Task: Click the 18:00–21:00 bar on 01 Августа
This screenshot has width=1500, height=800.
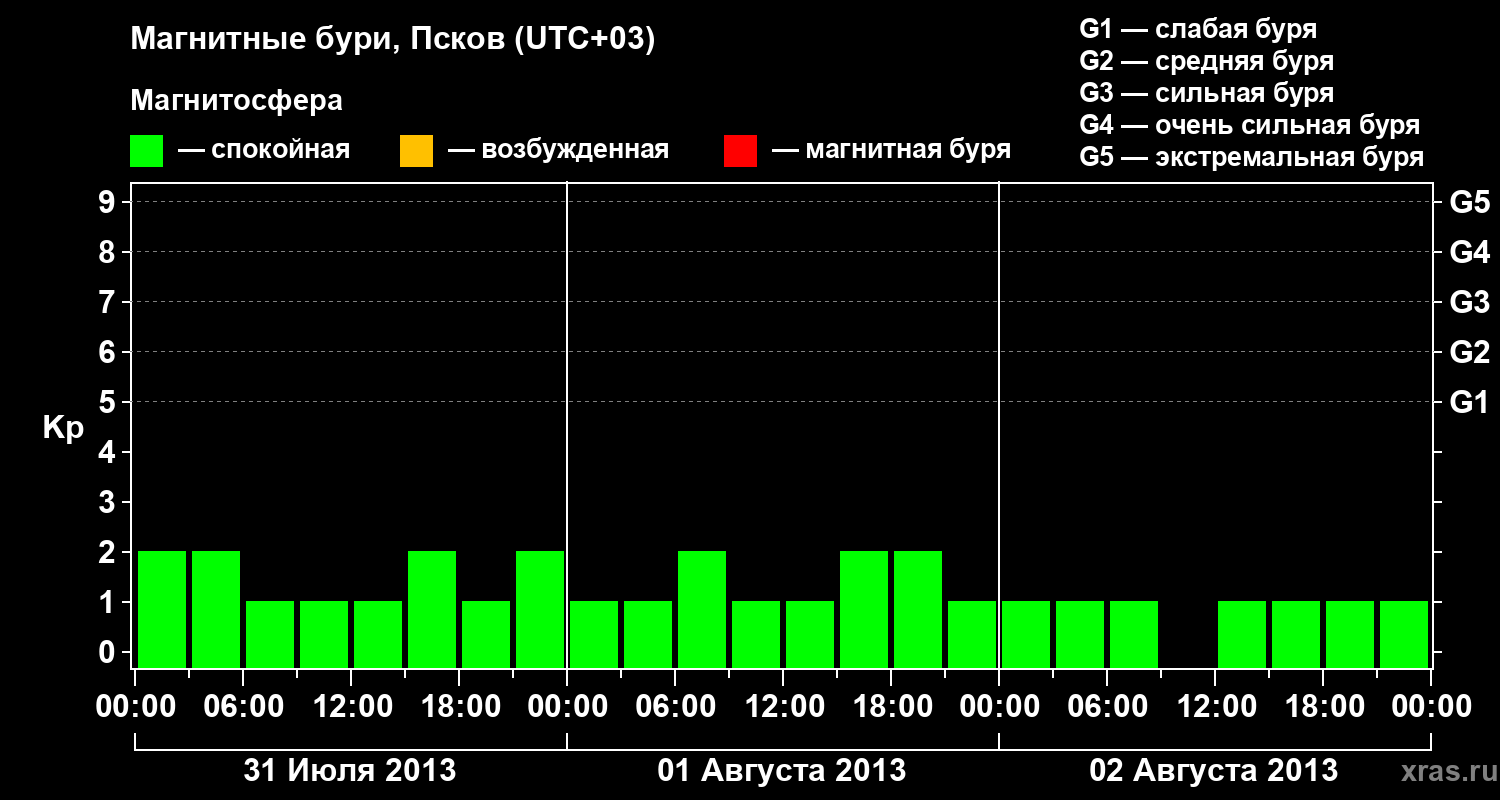Action: [918, 609]
